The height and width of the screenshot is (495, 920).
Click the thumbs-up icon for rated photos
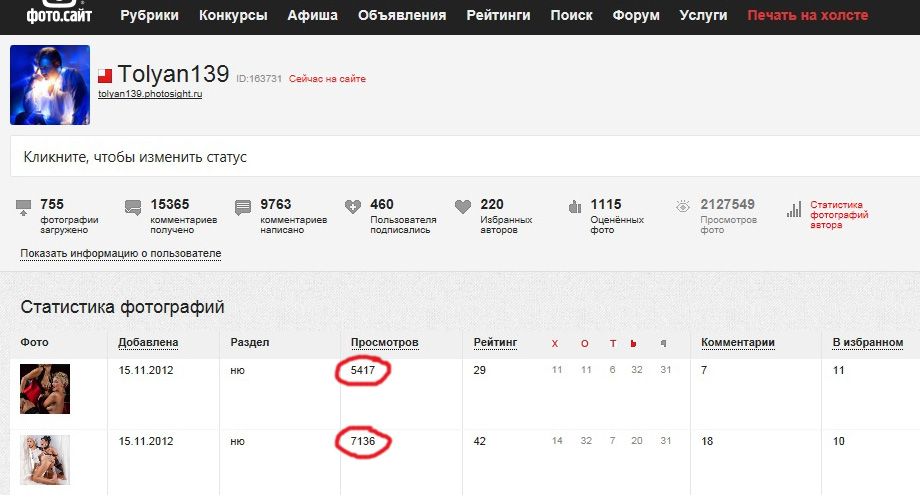(x=574, y=208)
